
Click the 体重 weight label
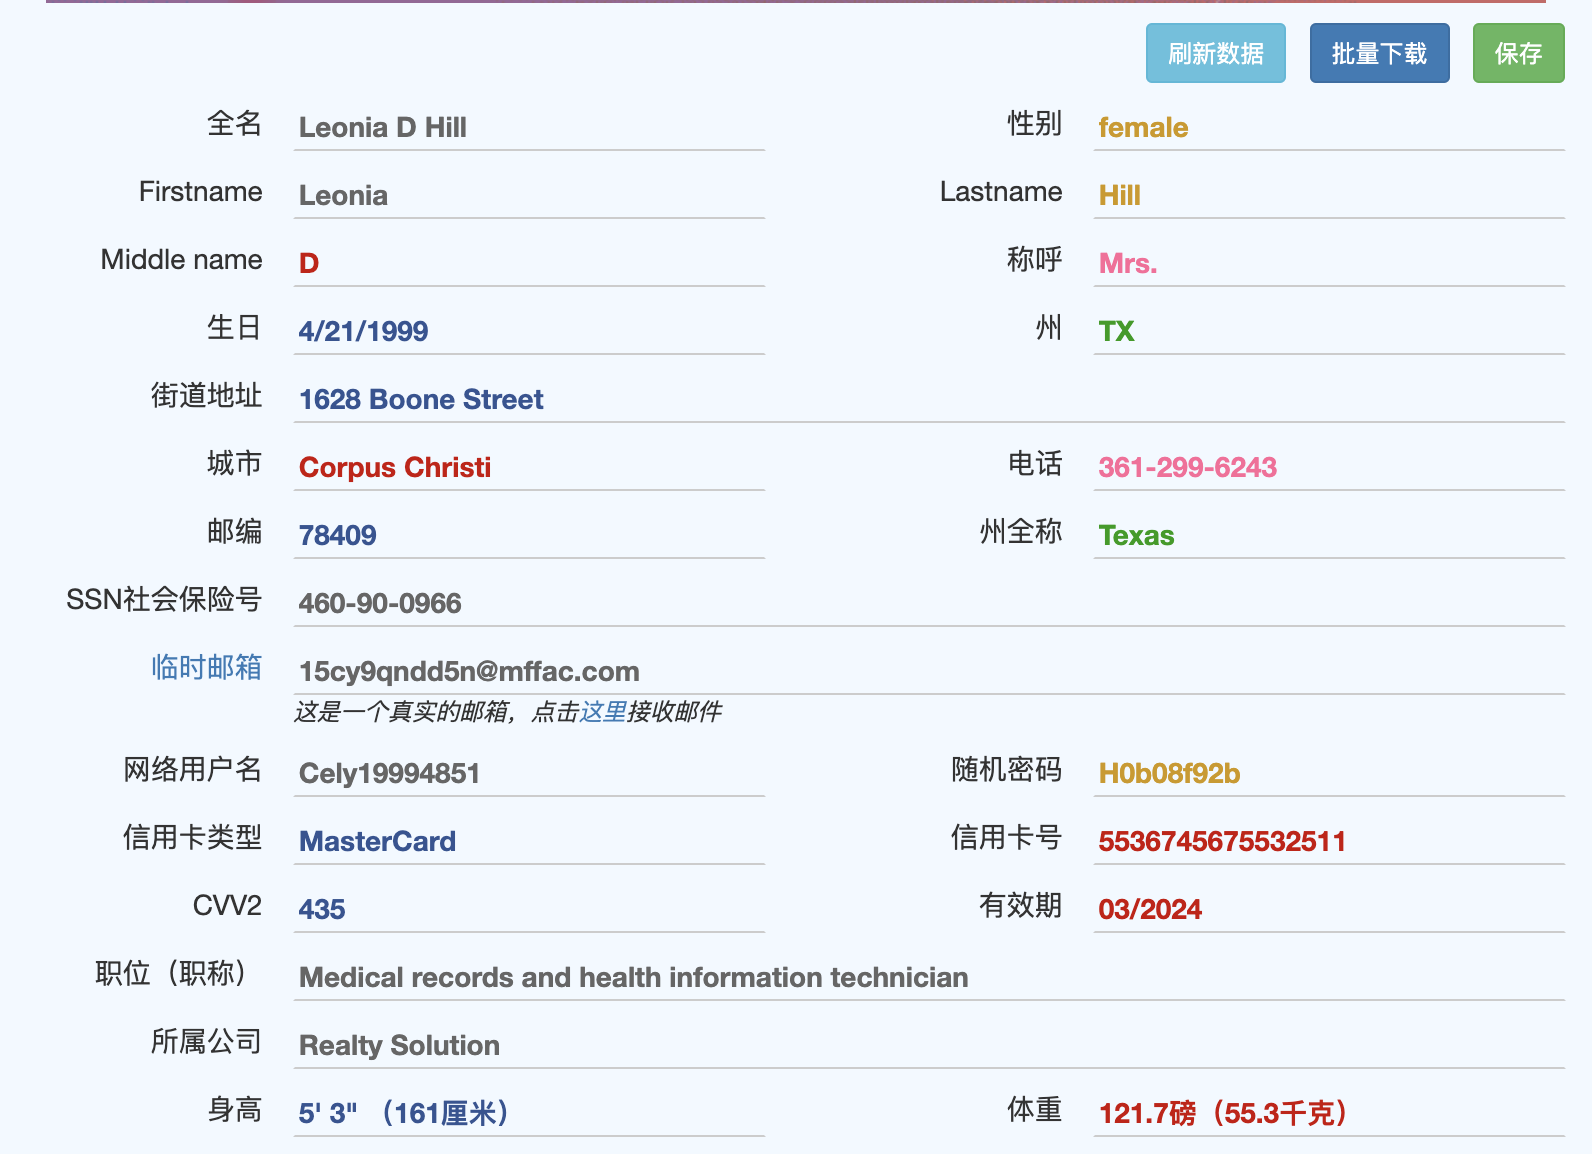tap(1034, 1109)
